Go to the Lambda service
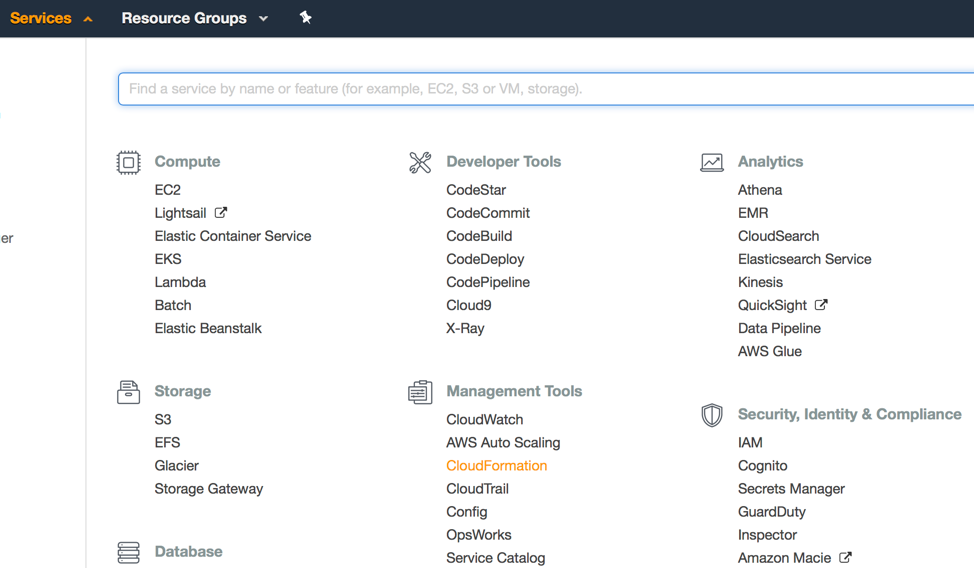Image resolution: width=974 pixels, height=568 pixels. click(180, 282)
